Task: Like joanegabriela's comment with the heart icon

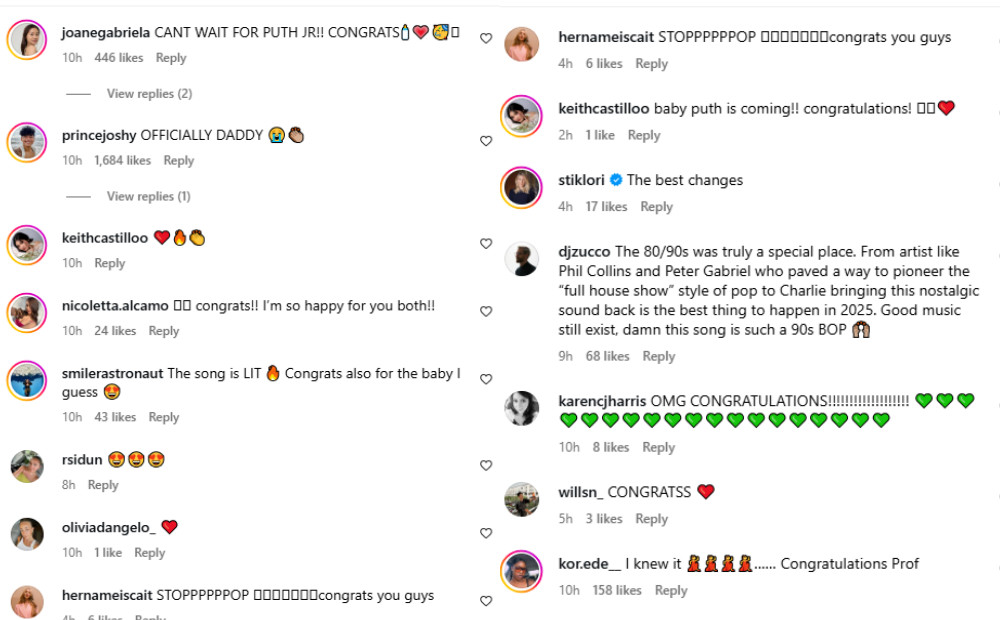Action: pyautogui.click(x=486, y=38)
